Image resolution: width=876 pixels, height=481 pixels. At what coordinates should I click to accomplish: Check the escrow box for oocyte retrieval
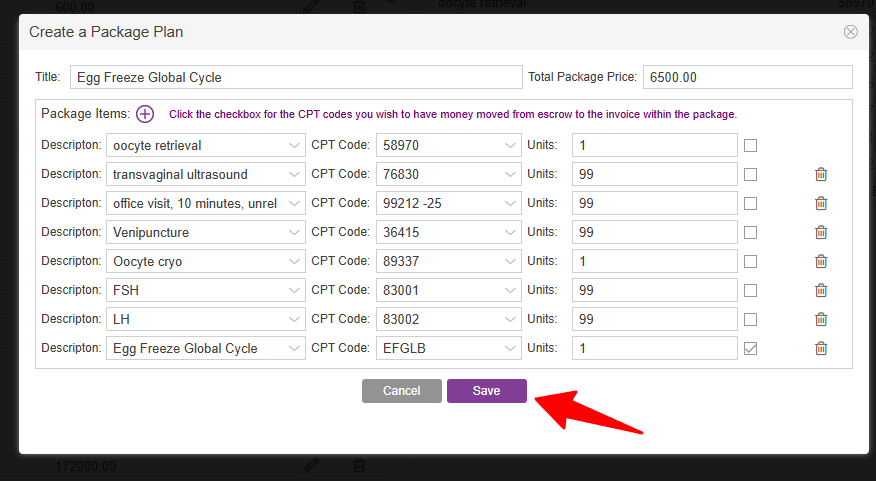coord(751,145)
